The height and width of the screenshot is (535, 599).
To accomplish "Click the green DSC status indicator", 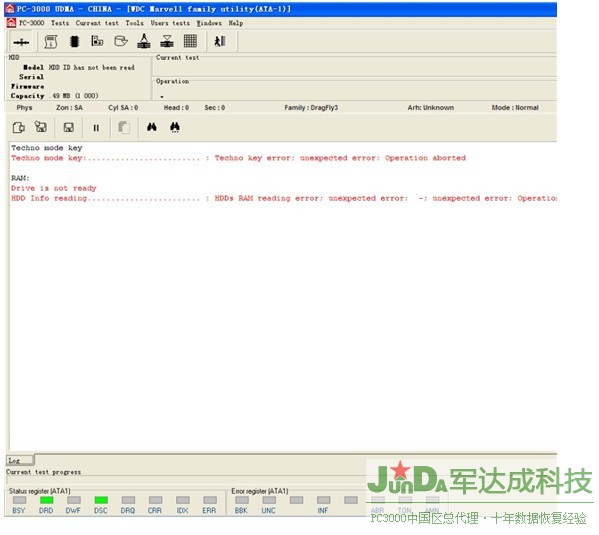I will [x=101, y=500].
